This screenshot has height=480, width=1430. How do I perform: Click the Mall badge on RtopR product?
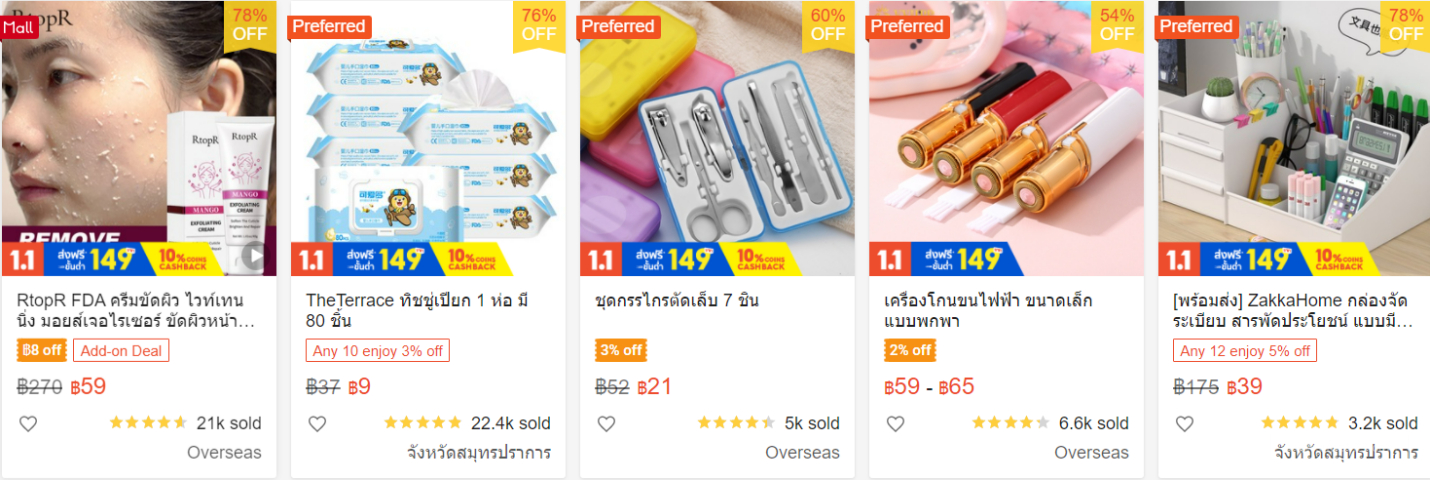pos(19,27)
